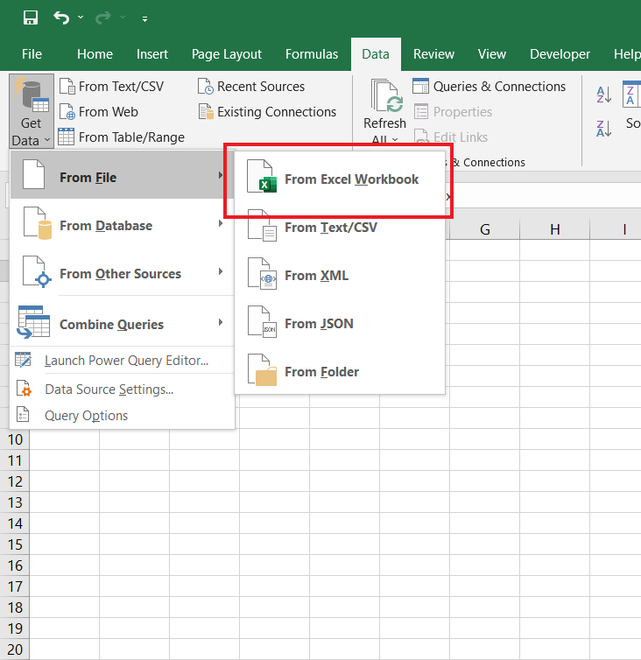Choose From Excel Workbook option
The height and width of the screenshot is (660, 641).
[351, 179]
